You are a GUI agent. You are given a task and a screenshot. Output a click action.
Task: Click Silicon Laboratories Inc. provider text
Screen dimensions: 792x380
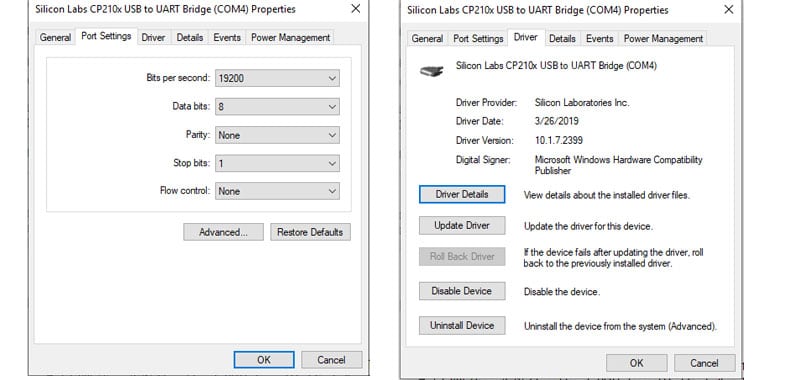[582, 103]
